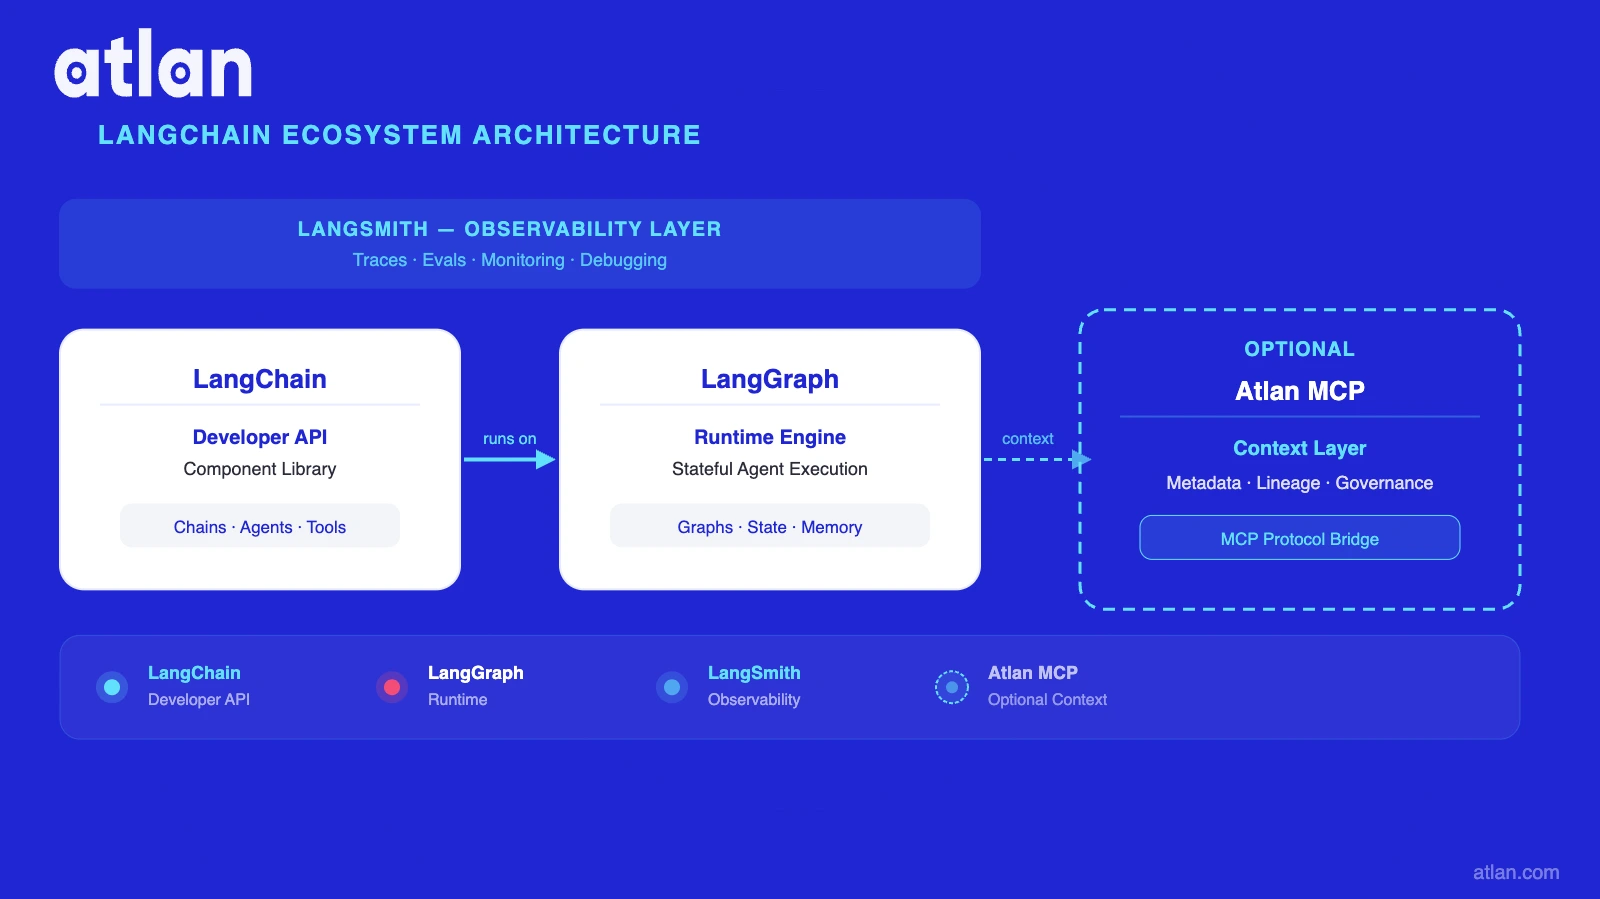Click the dashed Atlan MCP legend icon

point(952,687)
